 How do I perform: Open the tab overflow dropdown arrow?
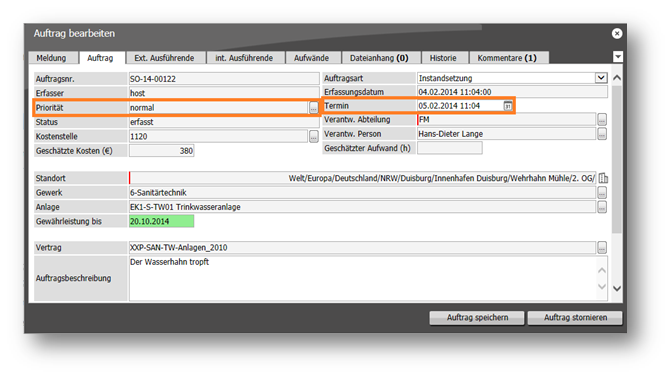point(618,57)
